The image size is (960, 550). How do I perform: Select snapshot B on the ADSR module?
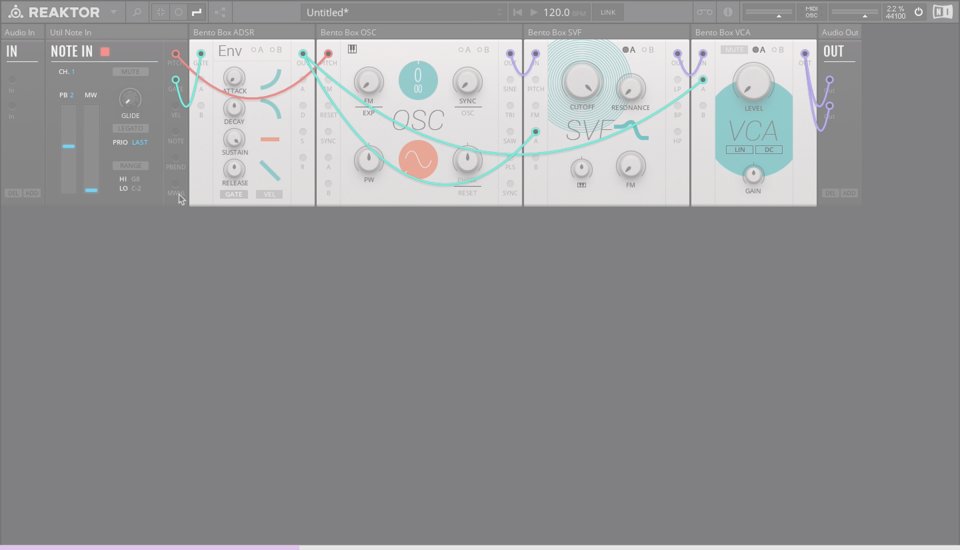[277, 49]
